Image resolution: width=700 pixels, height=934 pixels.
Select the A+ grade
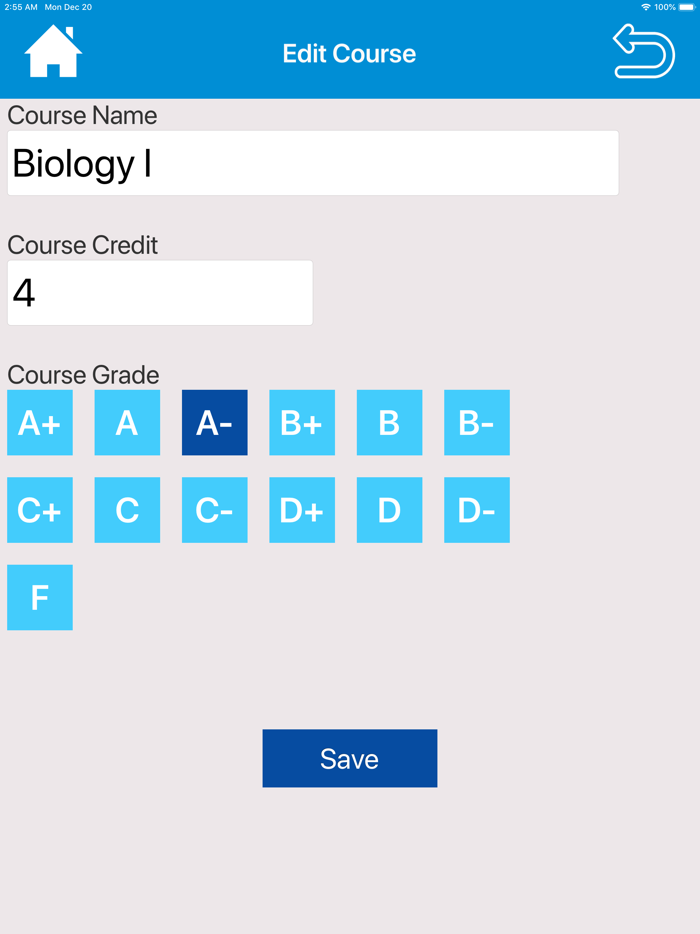click(39, 422)
